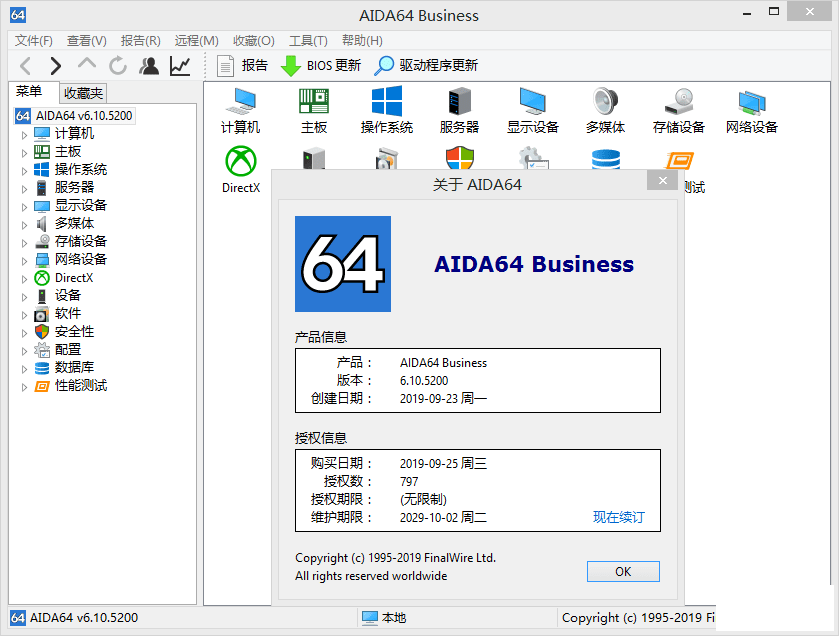Open the 报告(R) menu
The image size is (839, 636).
[141, 41]
